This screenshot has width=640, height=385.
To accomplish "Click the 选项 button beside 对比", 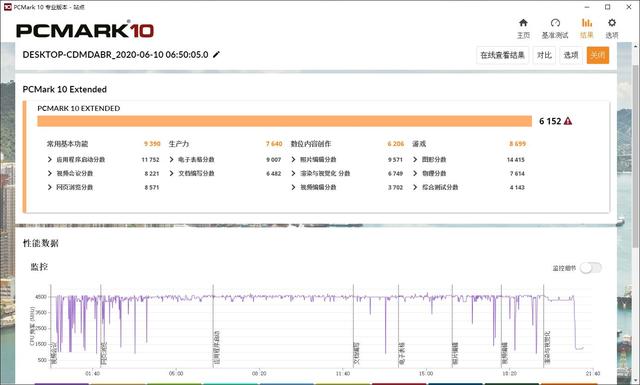I will (x=571, y=55).
